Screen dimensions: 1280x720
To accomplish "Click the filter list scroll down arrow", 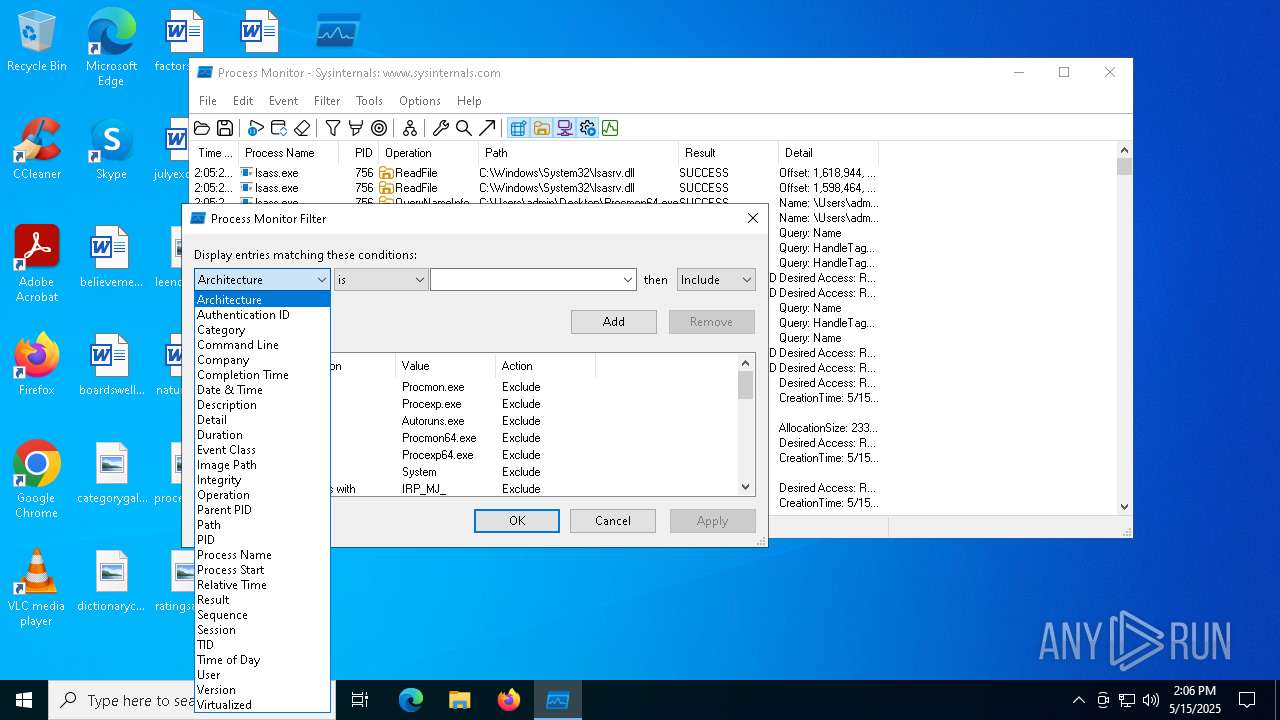I will click(x=745, y=487).
